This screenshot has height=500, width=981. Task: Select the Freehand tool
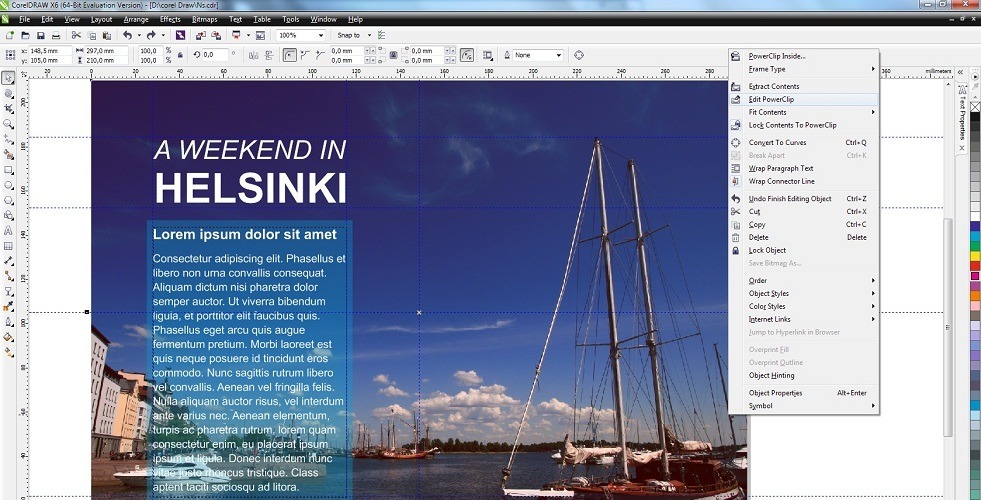[8, 139]
